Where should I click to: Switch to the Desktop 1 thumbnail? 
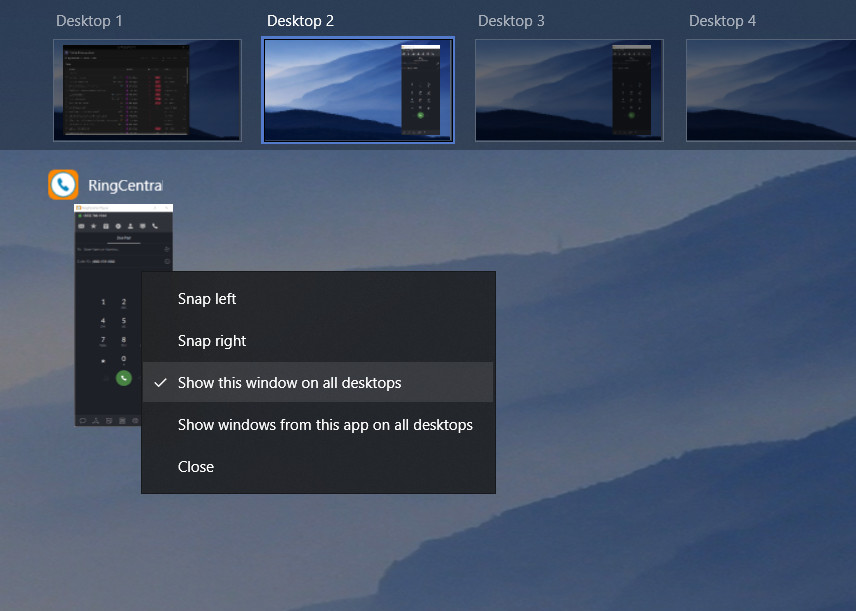point(147,90)
